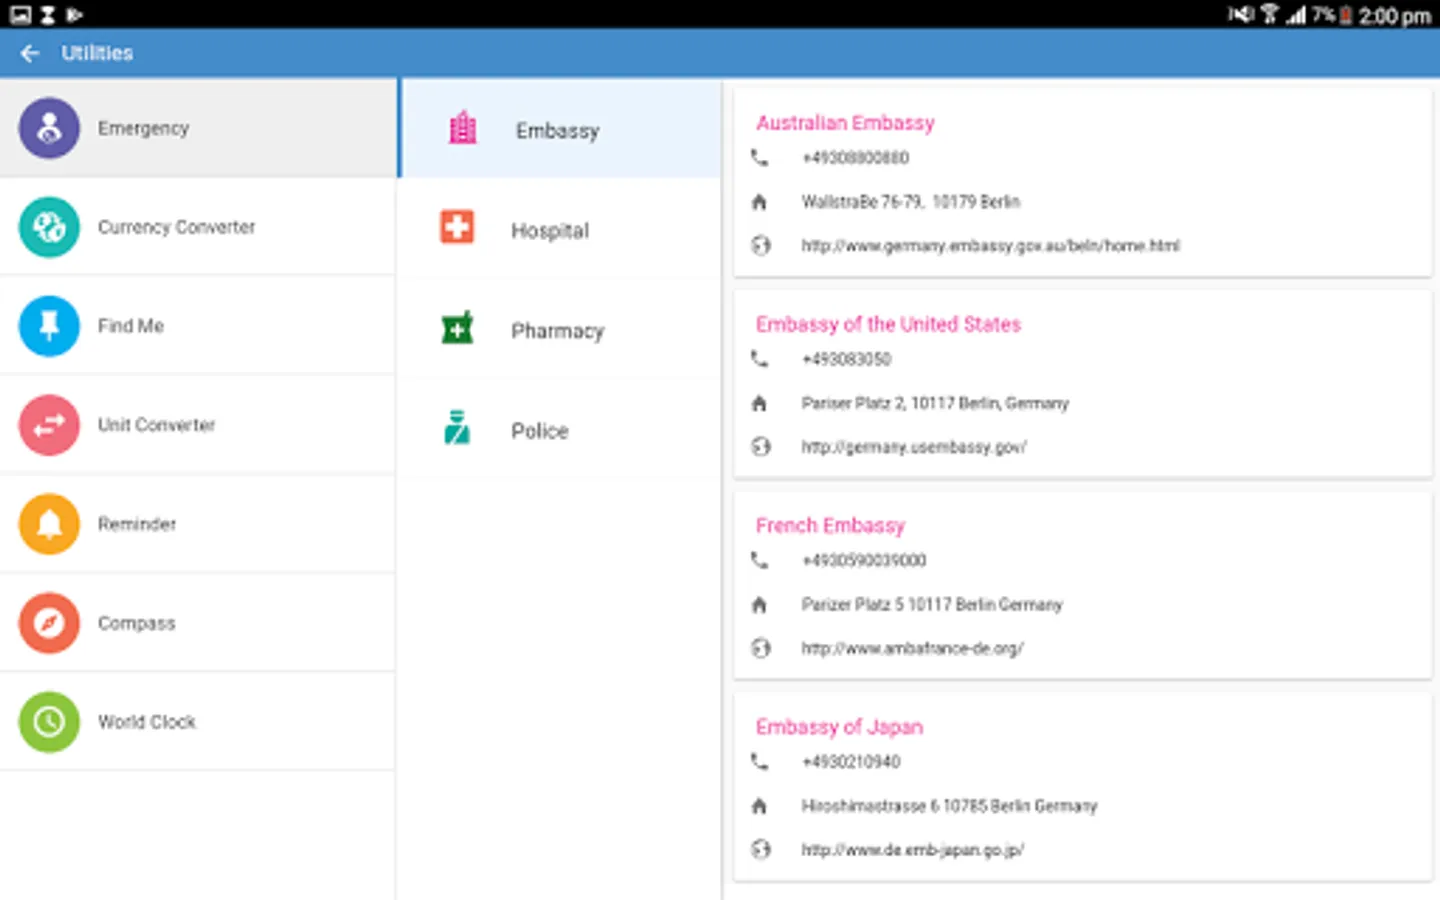Screen dimensions: 1440x900
Task: Tap the World Clock green icon
Action: (x=49, y=722)
